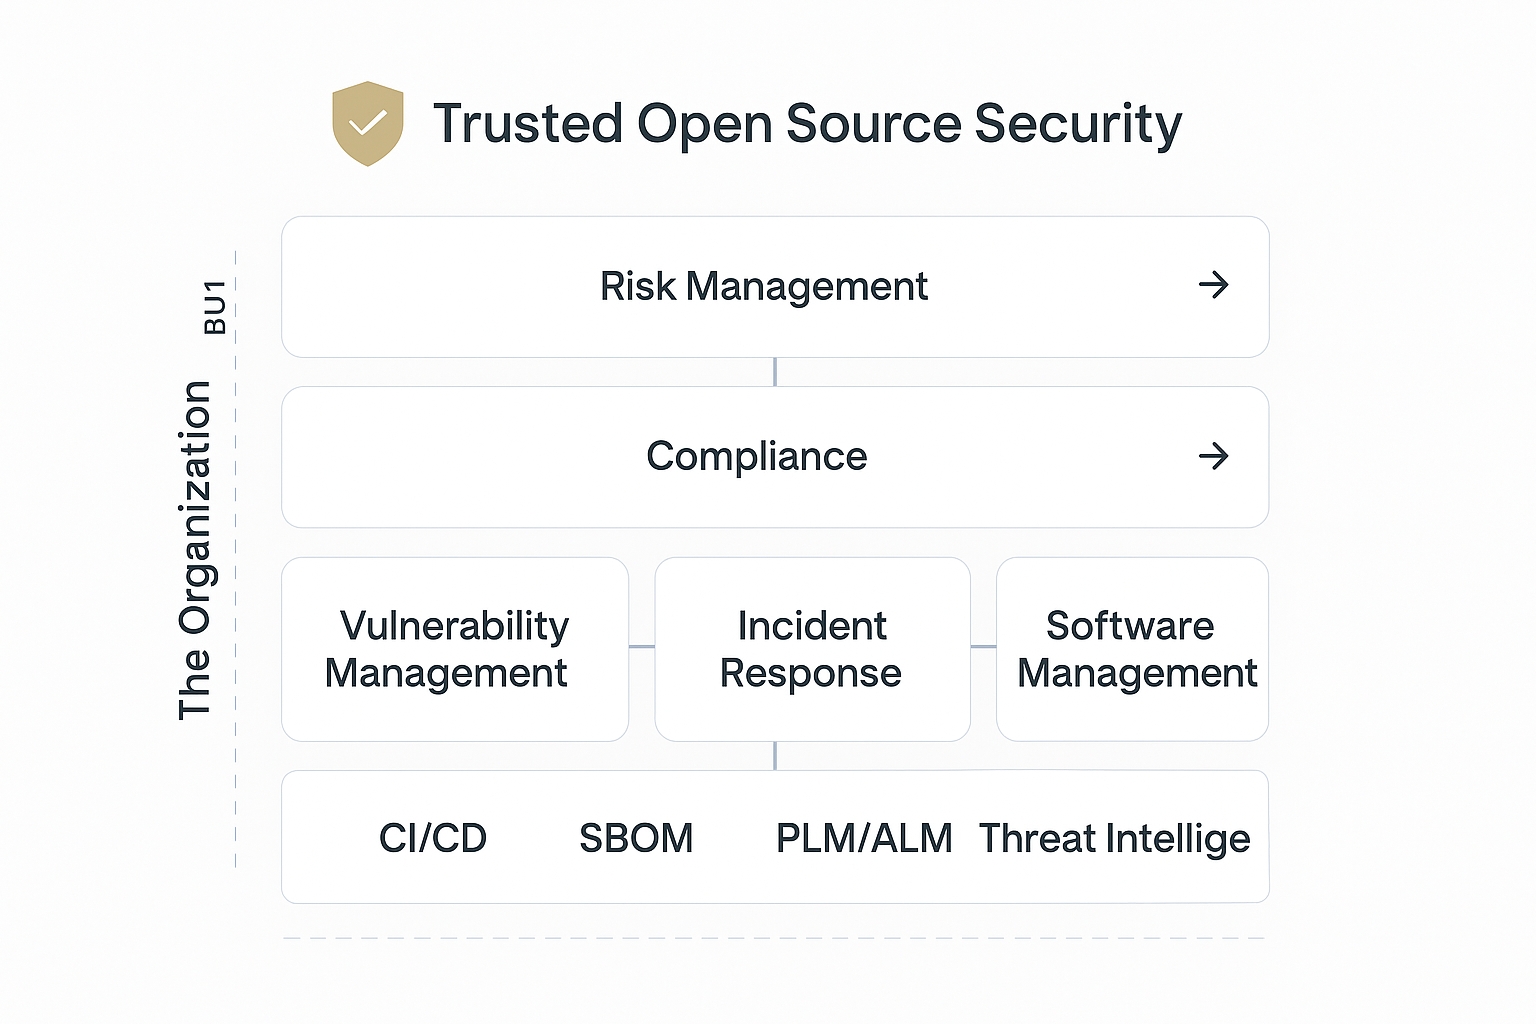Expand Compliance using its arrow icon

click(1213, 457)
